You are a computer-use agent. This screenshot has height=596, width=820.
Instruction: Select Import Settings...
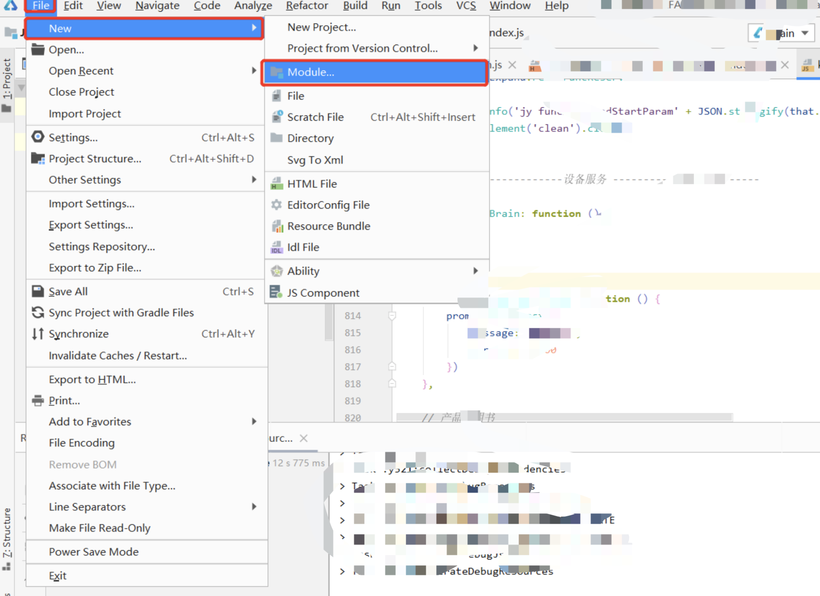92,203
